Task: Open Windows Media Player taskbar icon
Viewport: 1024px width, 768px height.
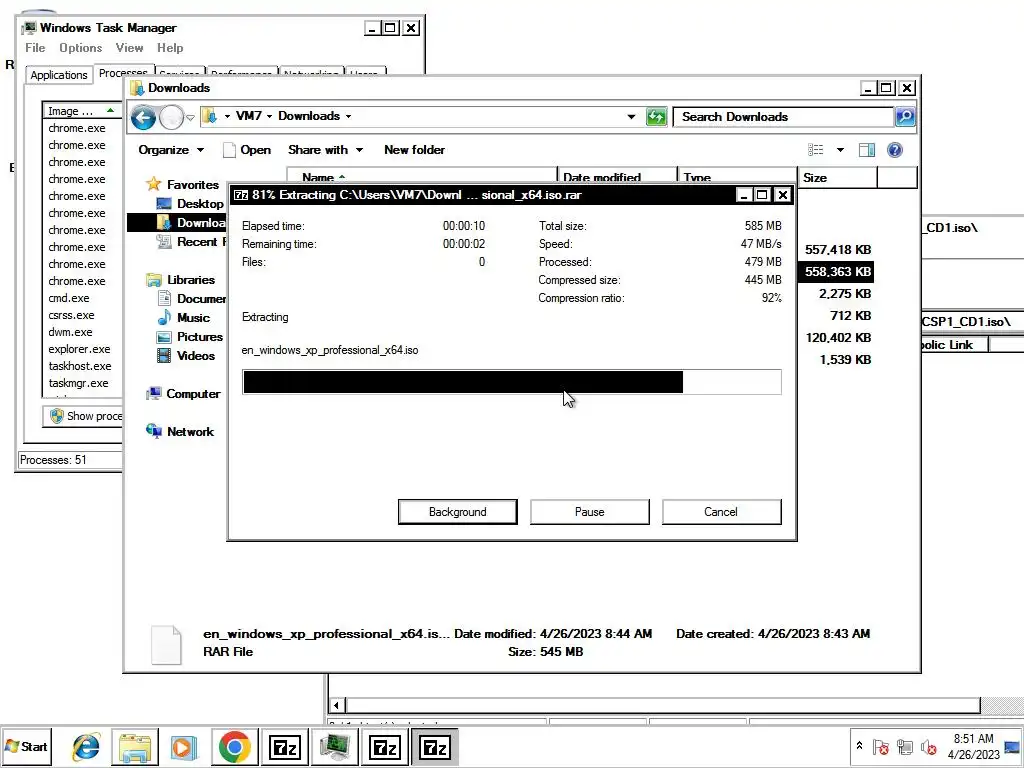Action: pos(185,747)
